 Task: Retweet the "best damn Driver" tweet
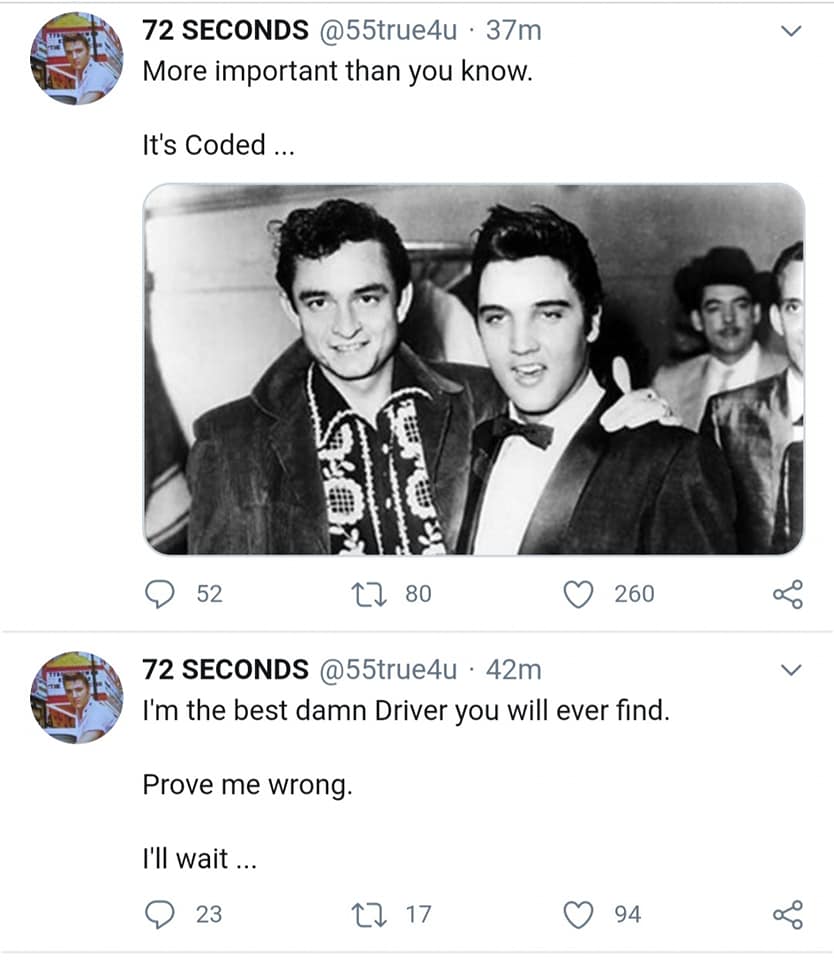coord(371,914)
